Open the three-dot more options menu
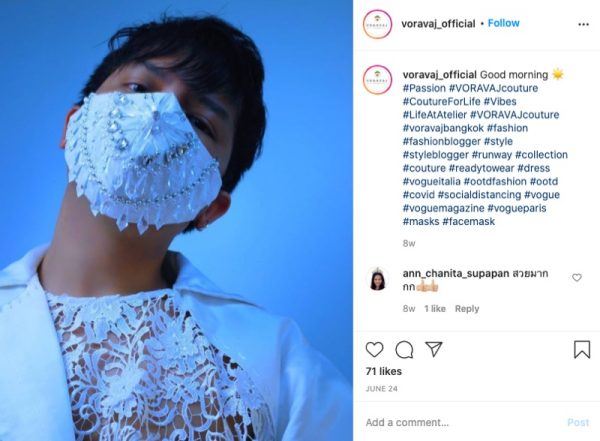Screen dimensions: 600x441 [583, 24]
